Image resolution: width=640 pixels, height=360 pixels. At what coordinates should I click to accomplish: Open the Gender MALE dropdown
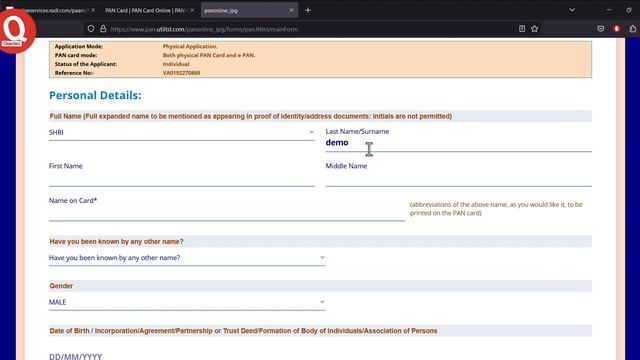(187, 302)
